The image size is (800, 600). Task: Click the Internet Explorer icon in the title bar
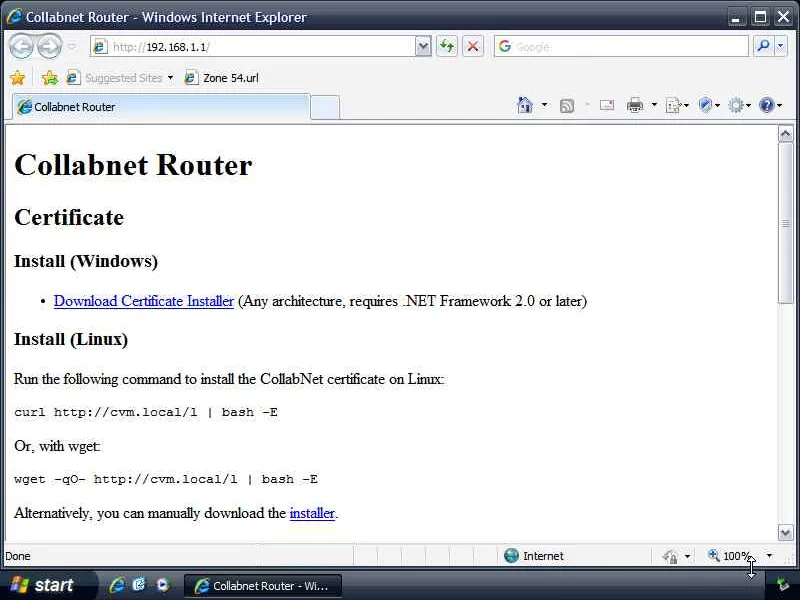pos(14,17)
